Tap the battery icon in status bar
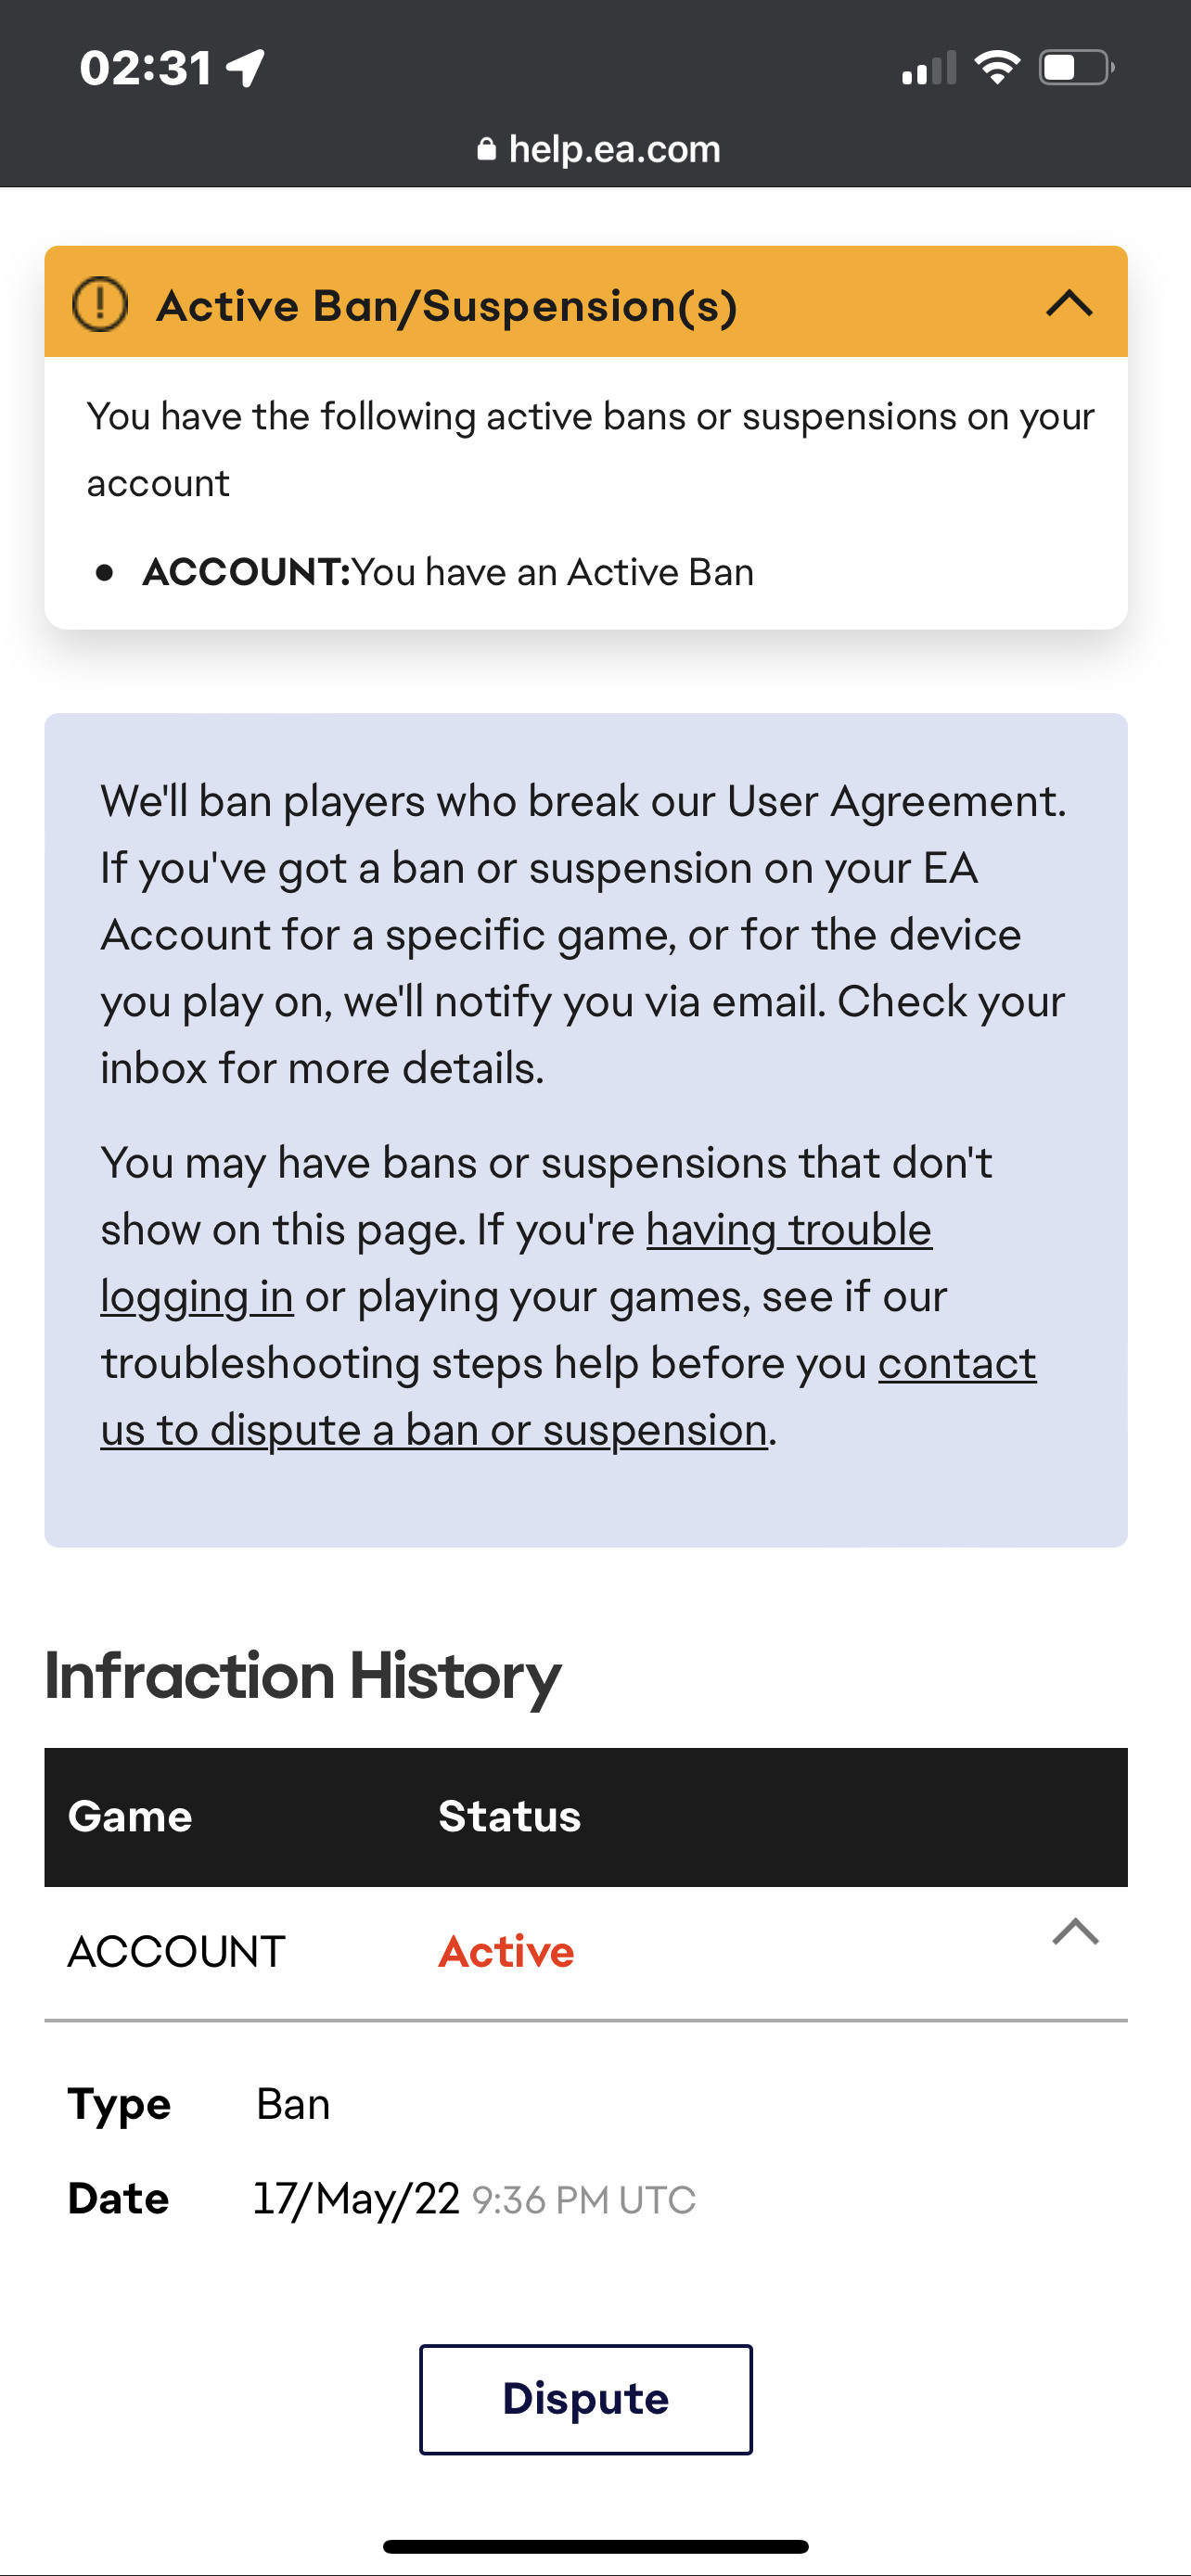This screenshot has height=2576, width=1191. (1076, 68)
